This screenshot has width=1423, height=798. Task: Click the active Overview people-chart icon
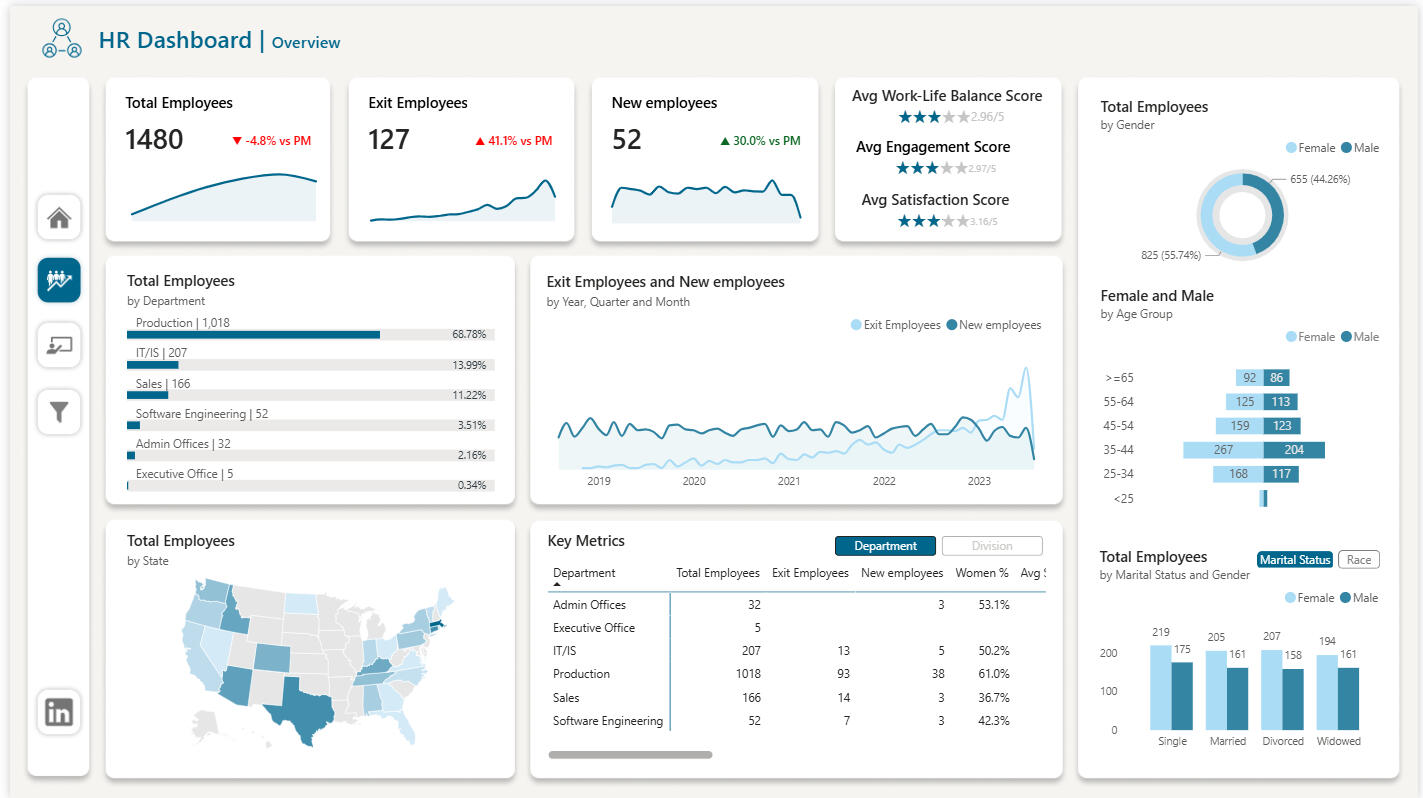click(x=59, y=281)
